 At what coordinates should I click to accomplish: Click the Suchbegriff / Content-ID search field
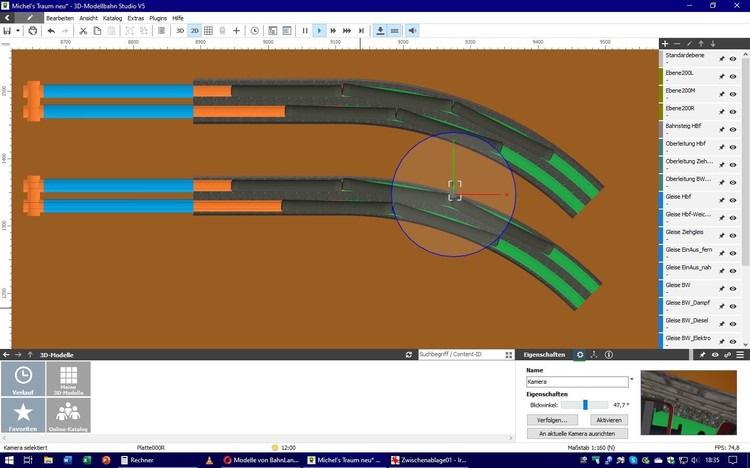[461, 355]
